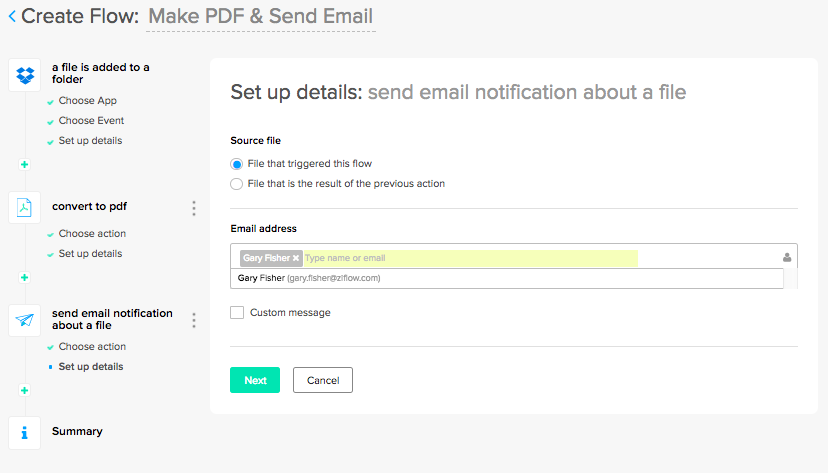
Task: Go to Choose App under Dropbox step
Action: pos(87,101)
